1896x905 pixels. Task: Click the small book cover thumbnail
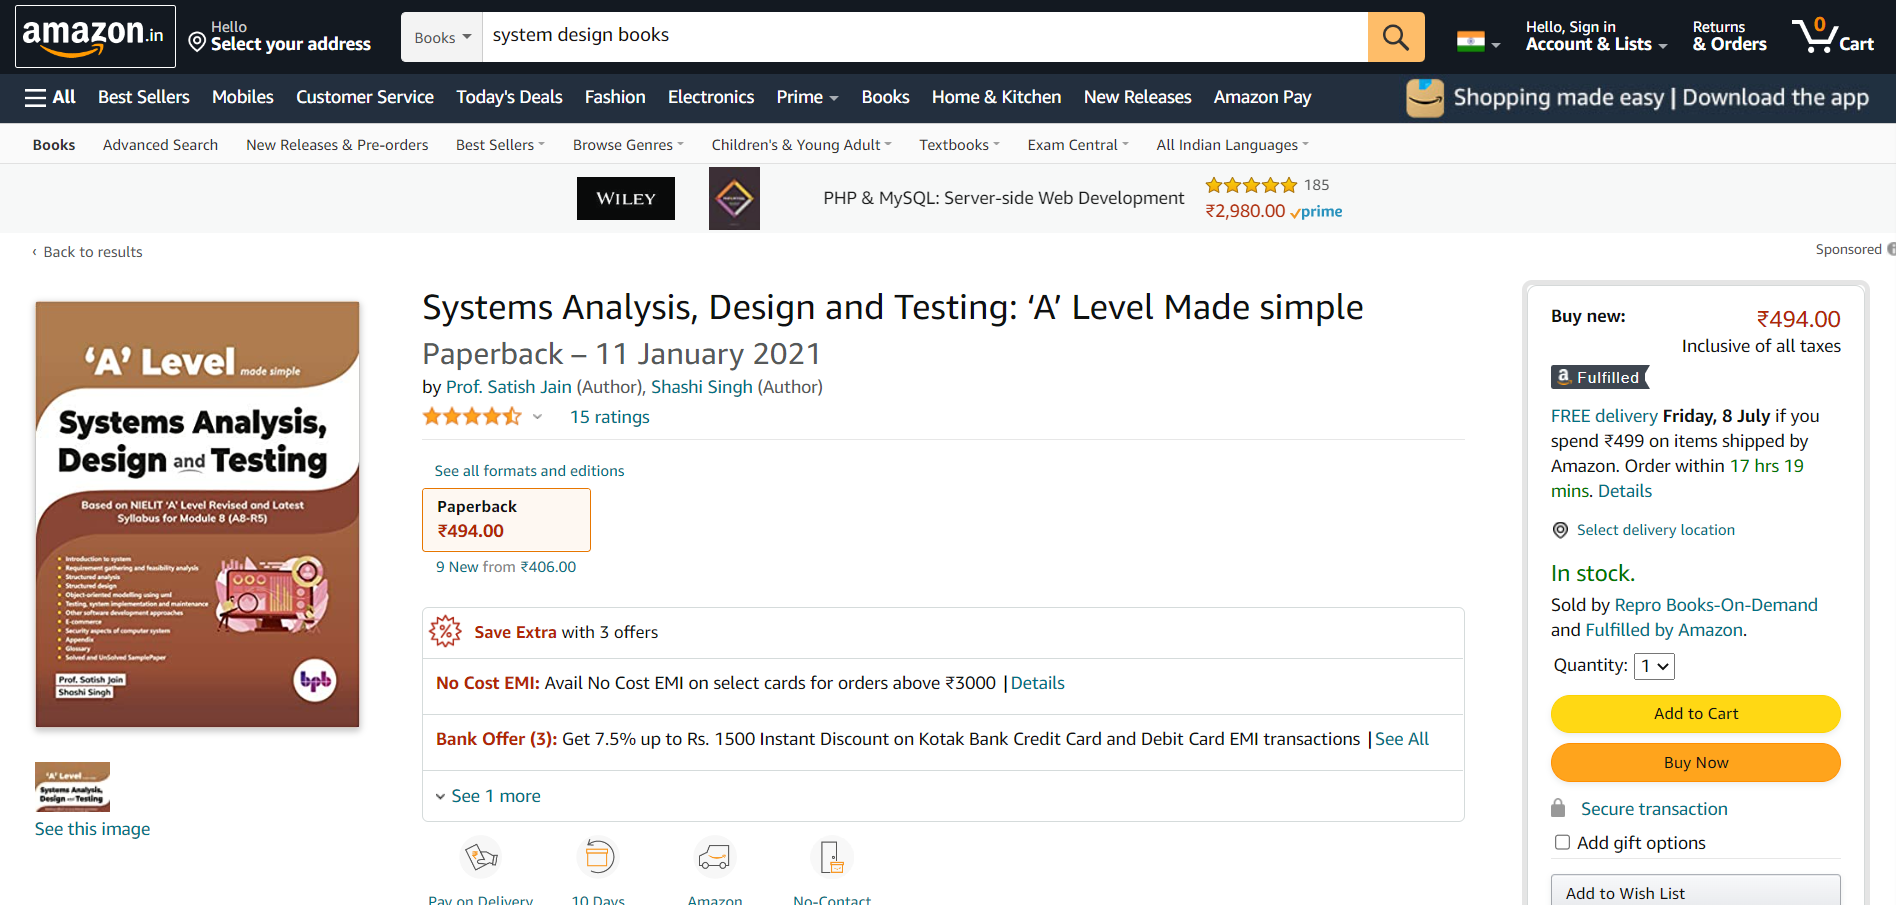click(x=72, y=787)
